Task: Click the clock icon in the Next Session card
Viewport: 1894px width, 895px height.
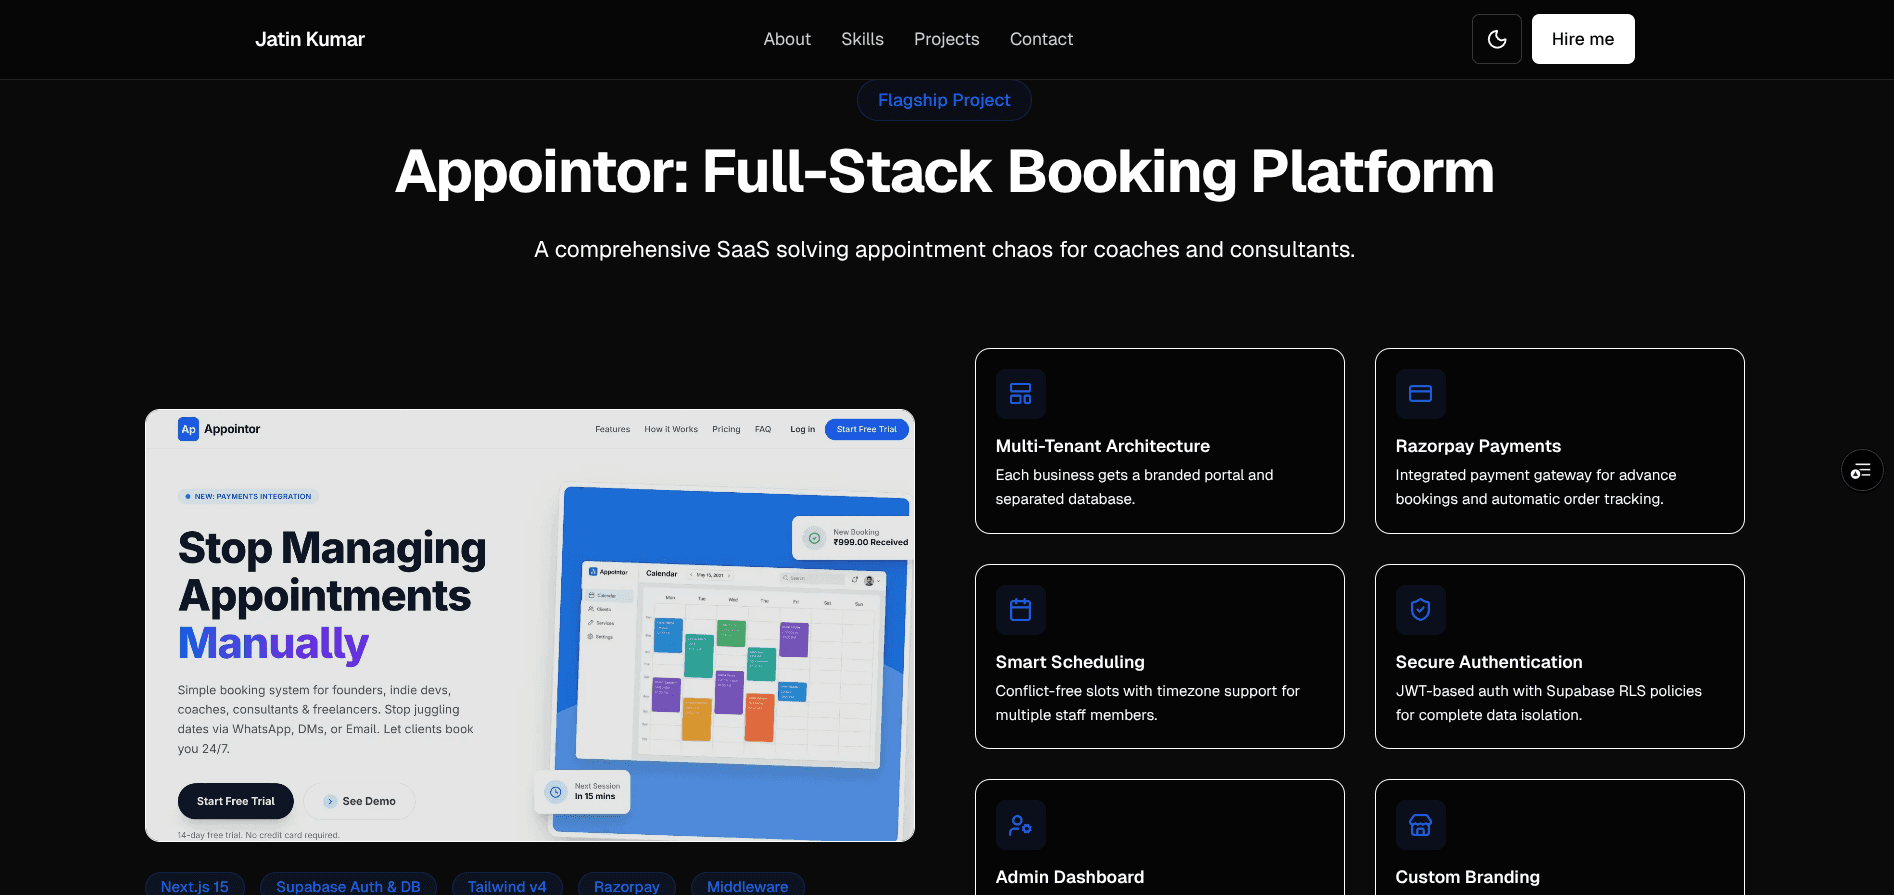Action: click(x=556, y=792)
